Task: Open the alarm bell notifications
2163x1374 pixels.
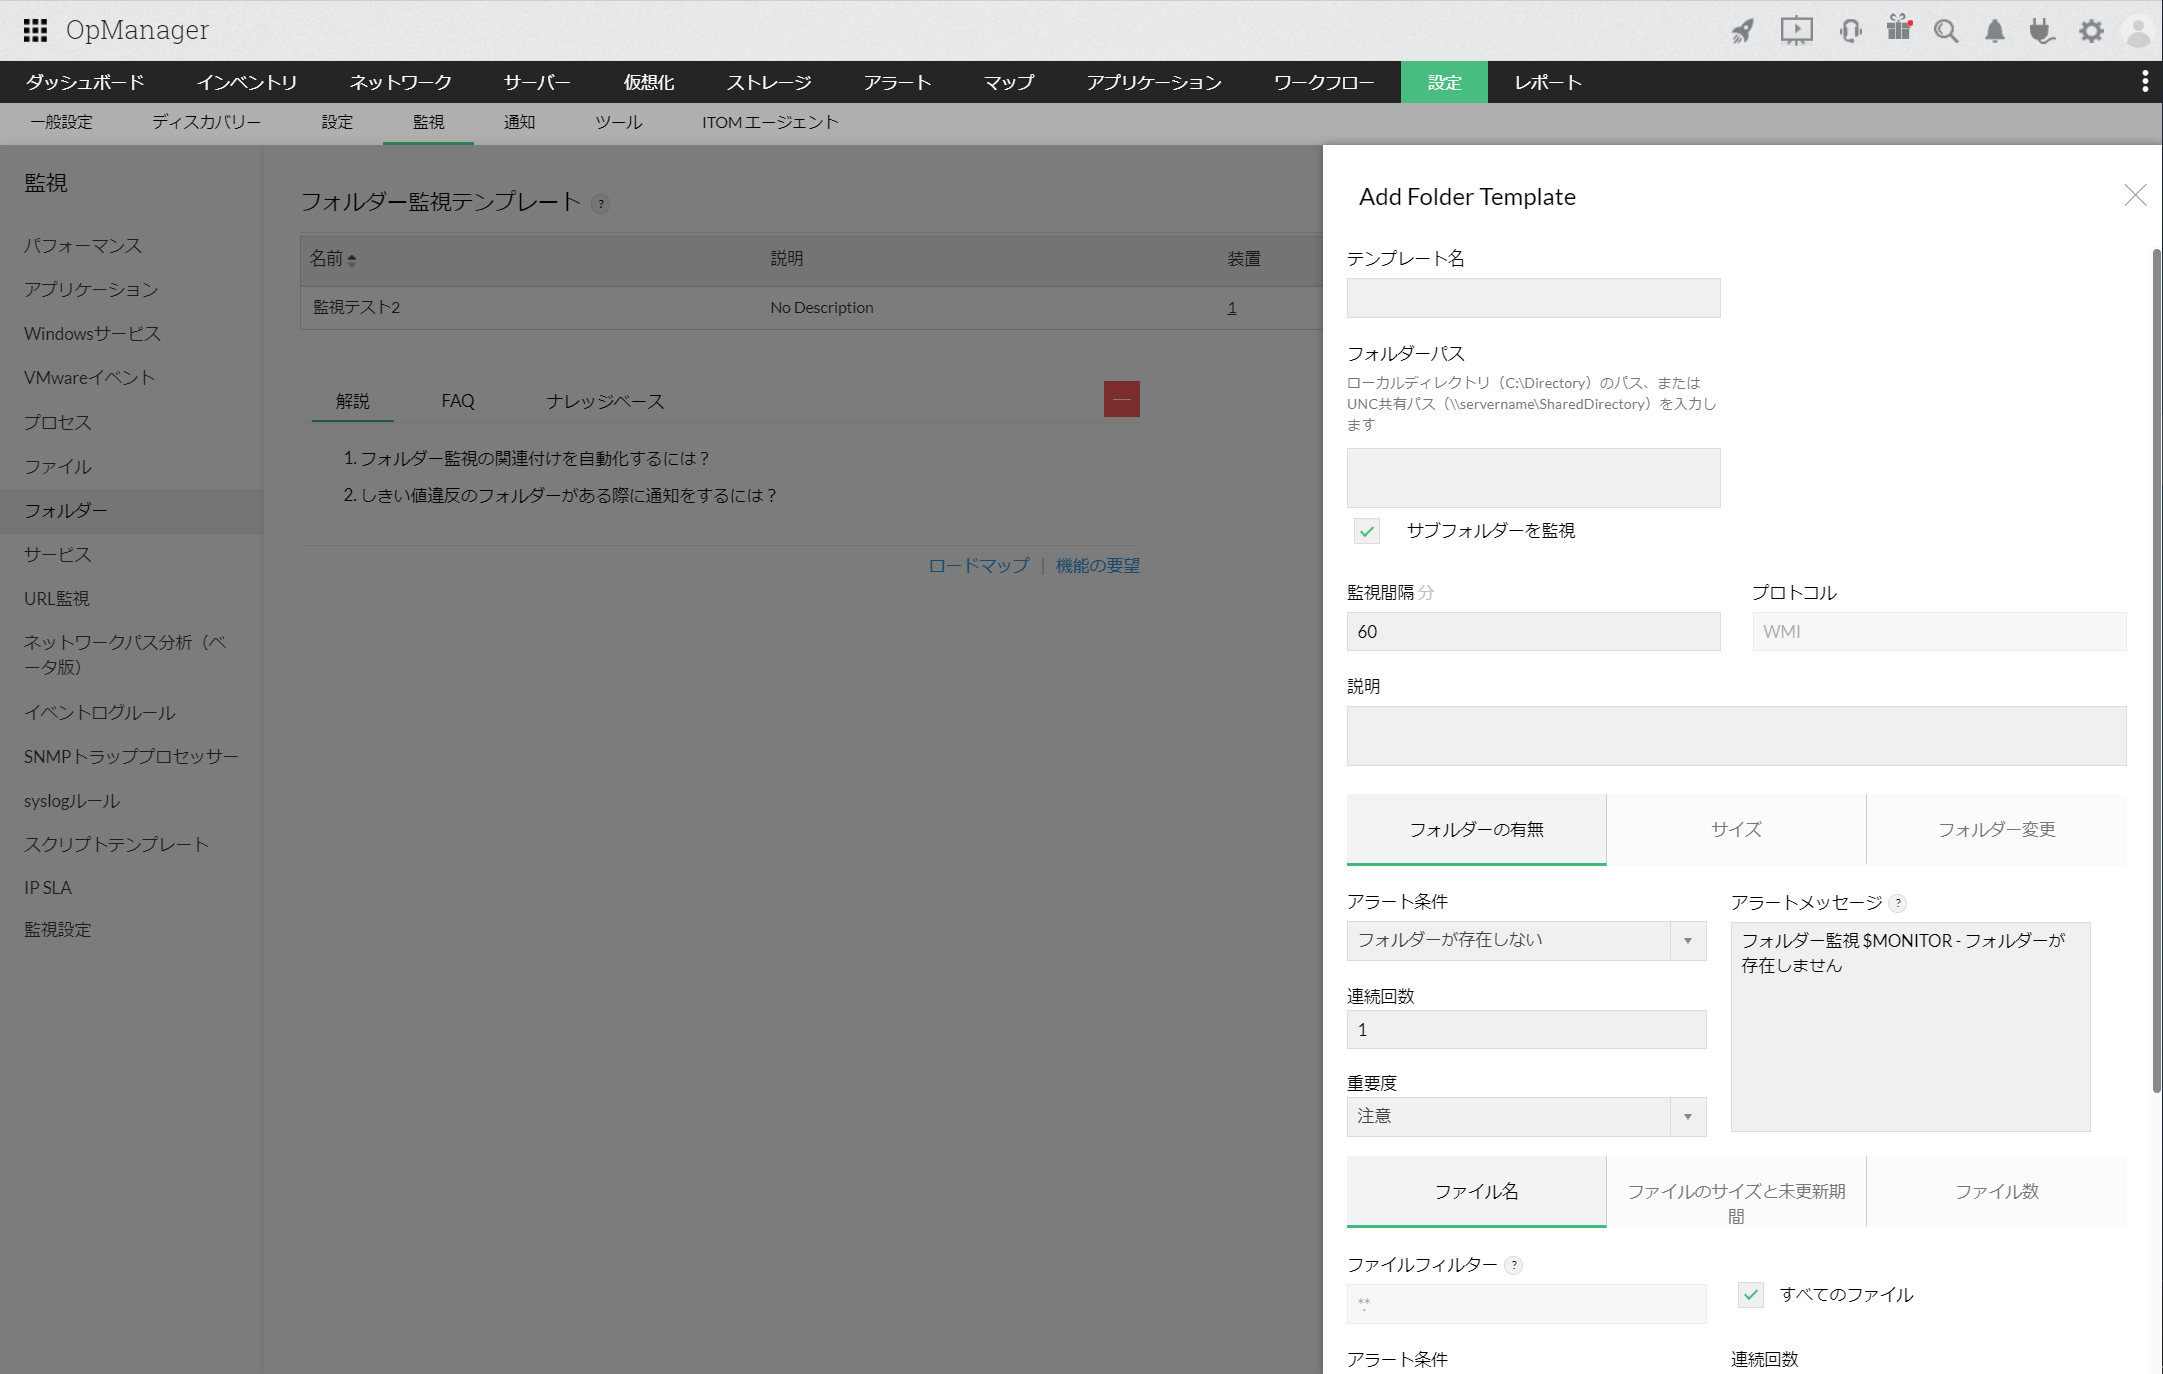Action: tap(1994, 31)
